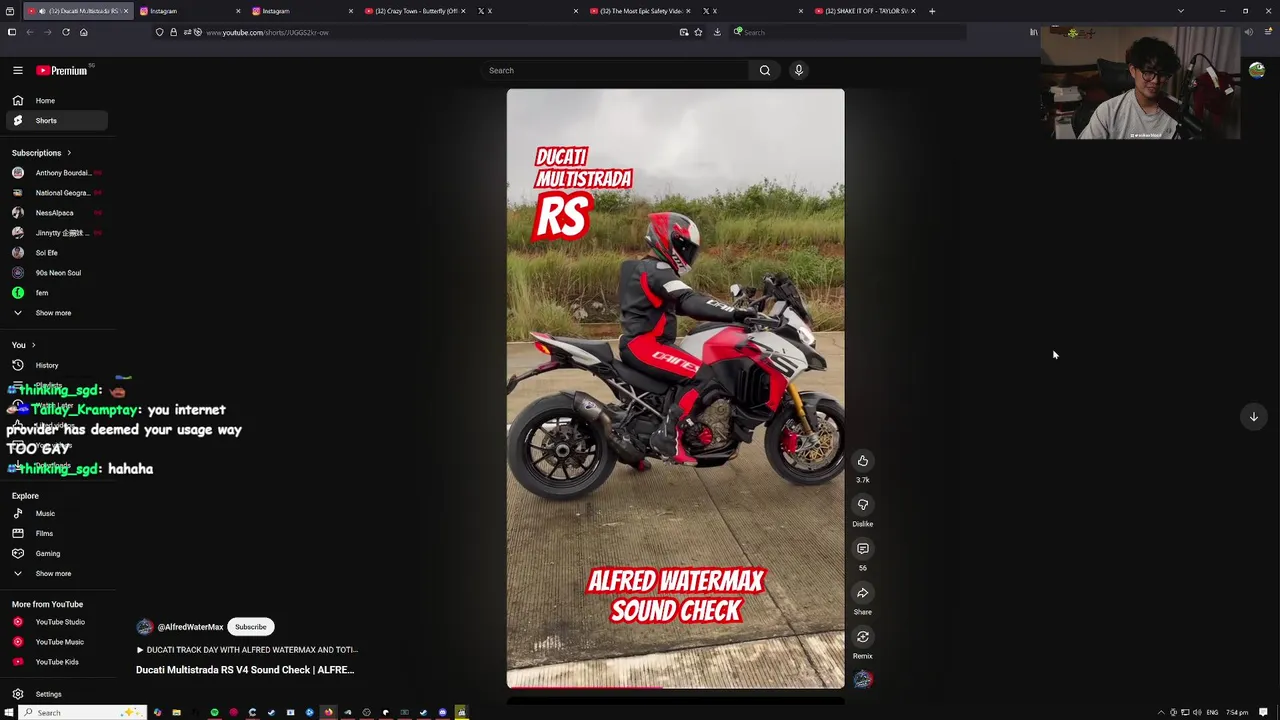Image resolution: width=1280 pixels, height=720 pixels.
Task: Open Gaming under Explore
Action: [x=57, y=553]
